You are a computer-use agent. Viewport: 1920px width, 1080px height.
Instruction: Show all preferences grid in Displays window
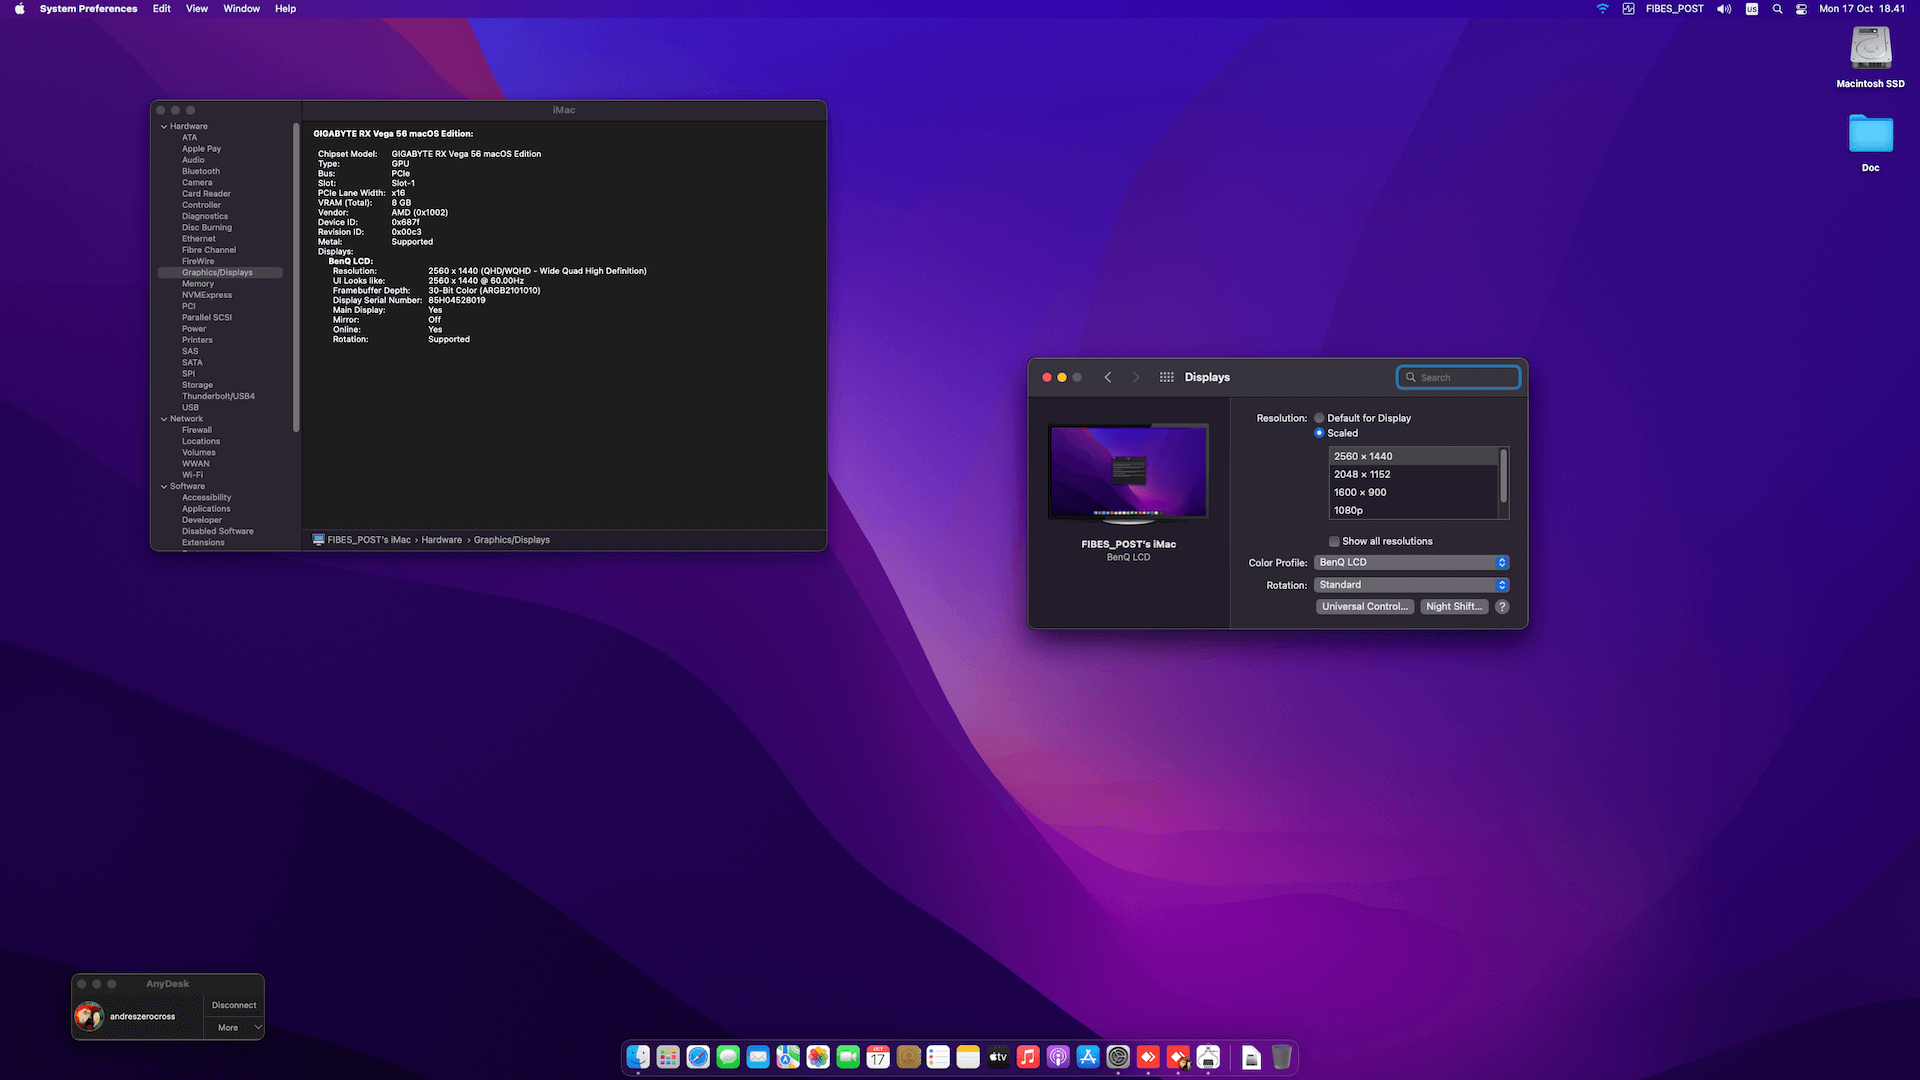(x=1166, y=377)
